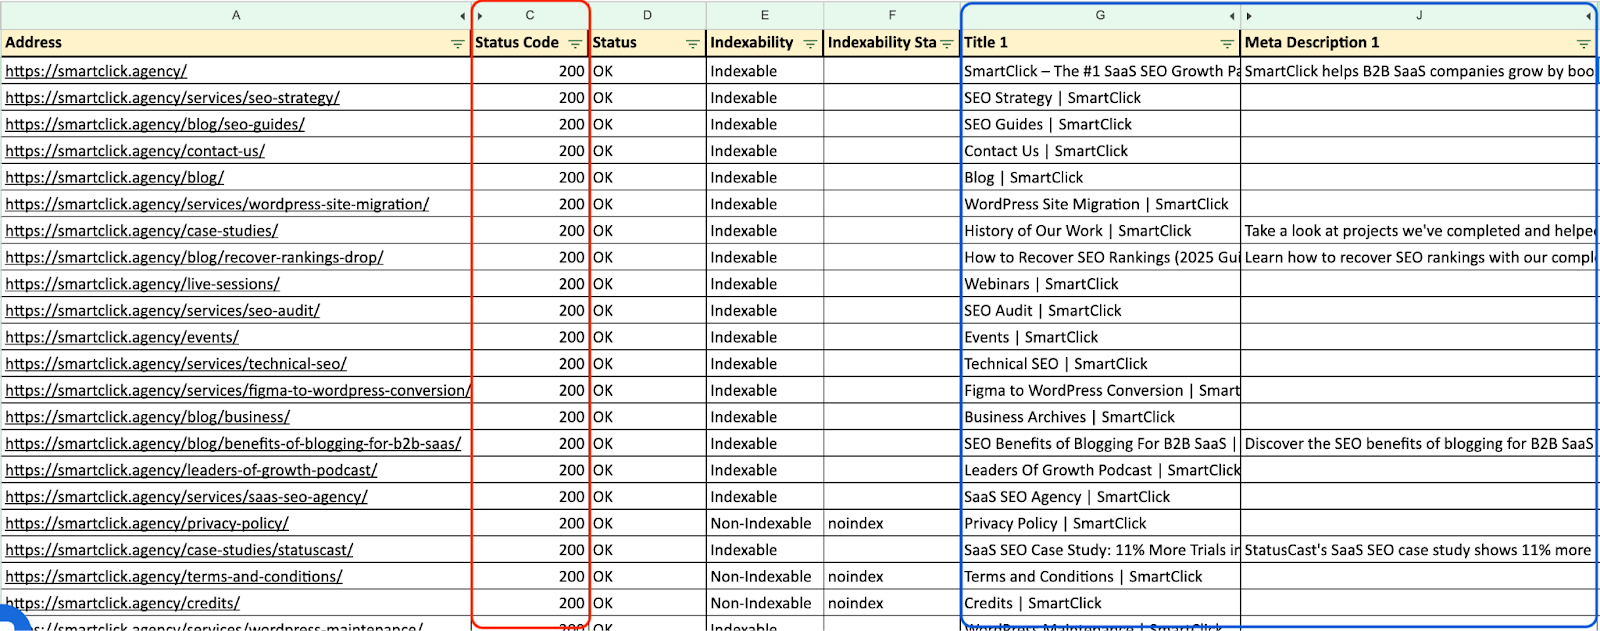The height and width of the screenshot is (631, 1600).
Task: Open the services/saas-seo-agency link
Action: (186, 497)
